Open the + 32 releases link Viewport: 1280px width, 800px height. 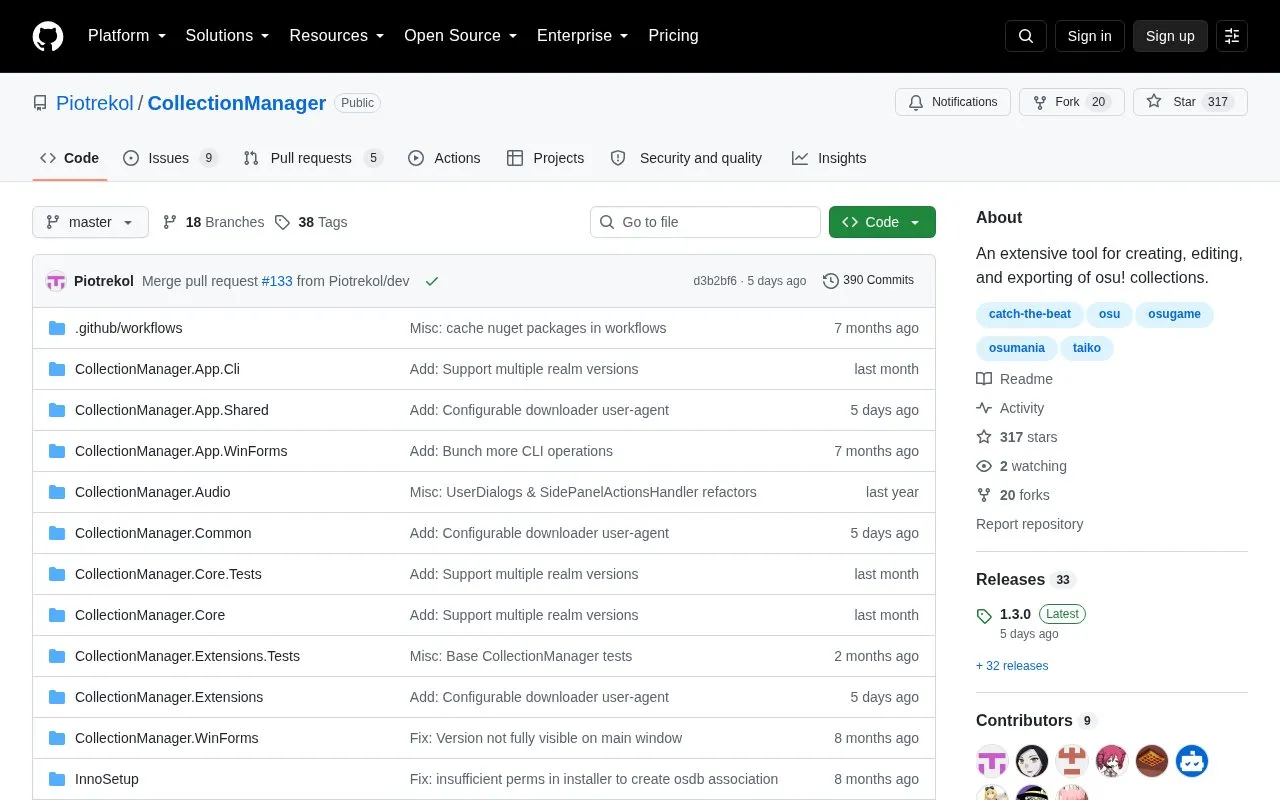click(1012, 666)
